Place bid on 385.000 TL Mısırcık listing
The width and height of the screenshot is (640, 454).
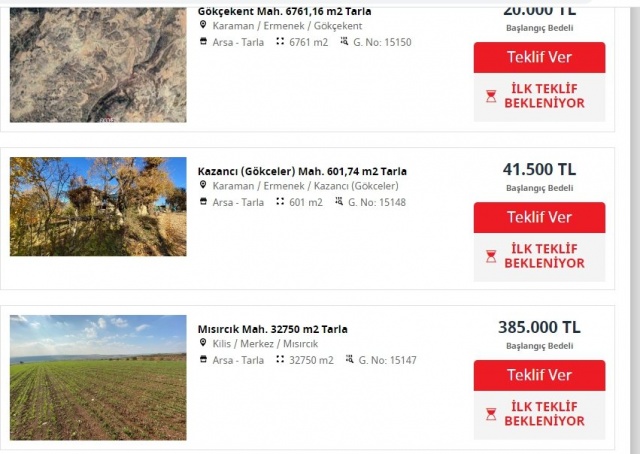click(539, 375)
